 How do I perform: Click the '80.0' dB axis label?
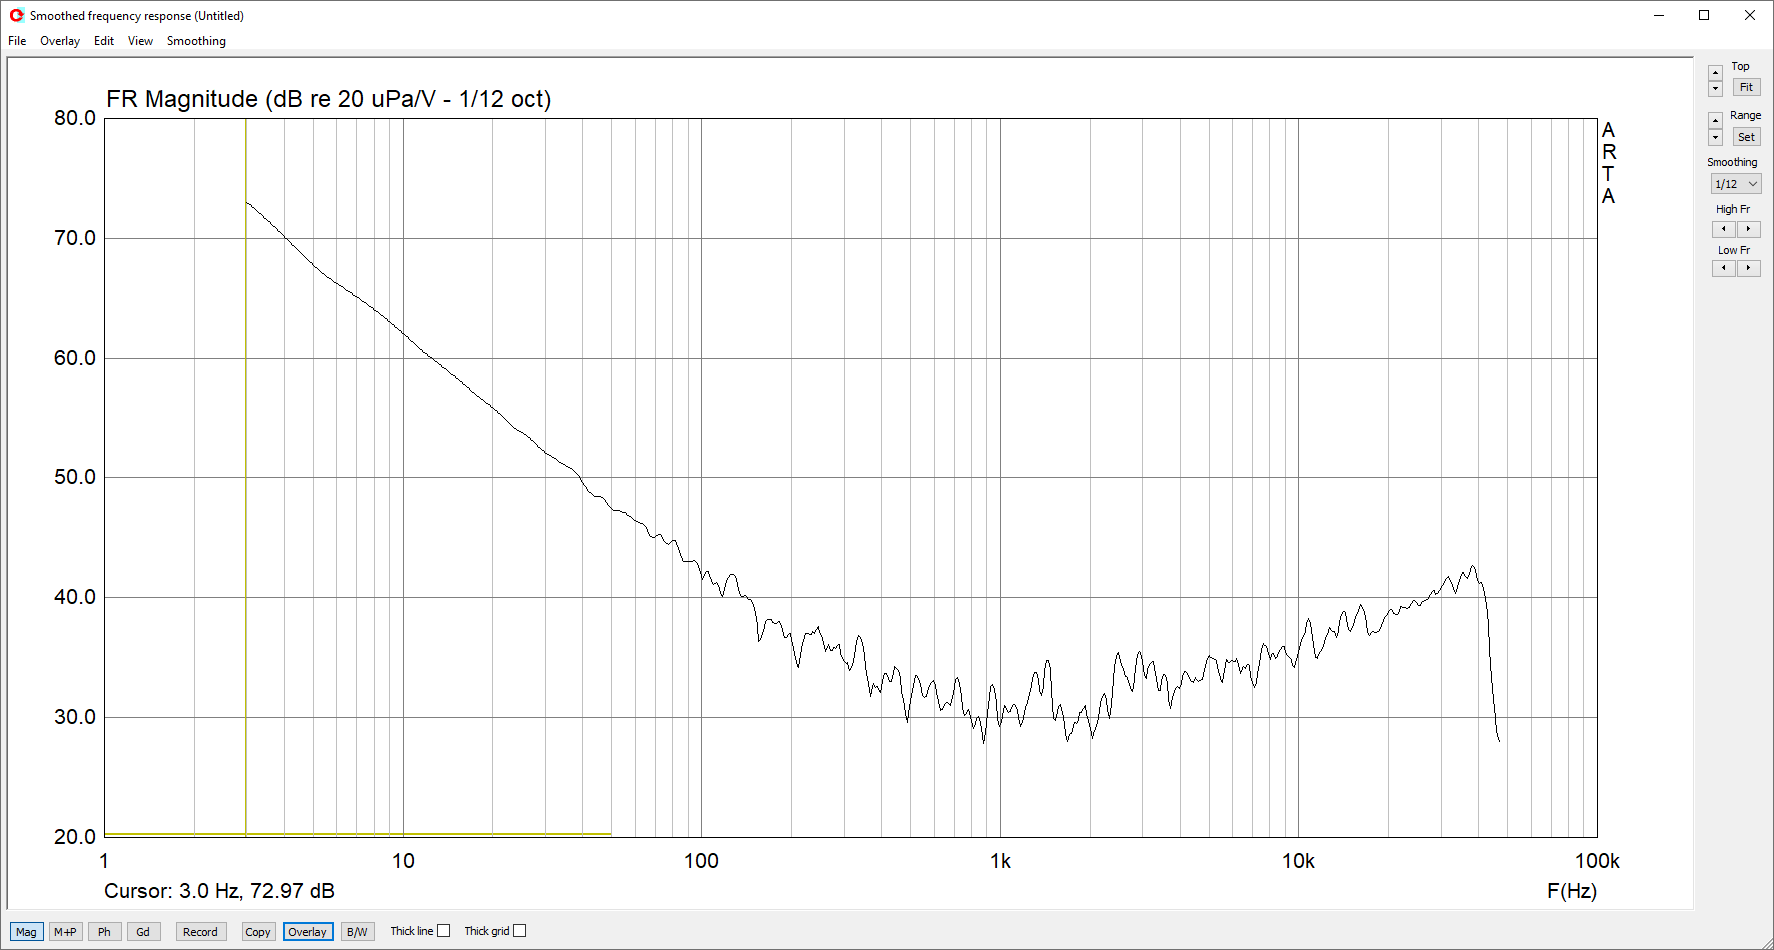tap(75, 118)
